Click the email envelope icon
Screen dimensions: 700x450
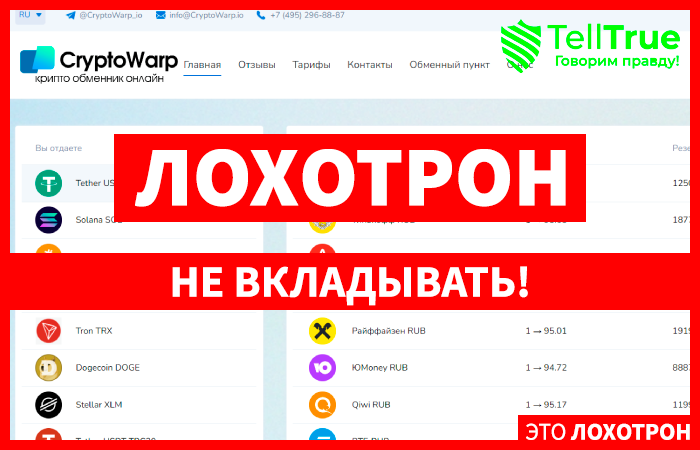(160, 15)
